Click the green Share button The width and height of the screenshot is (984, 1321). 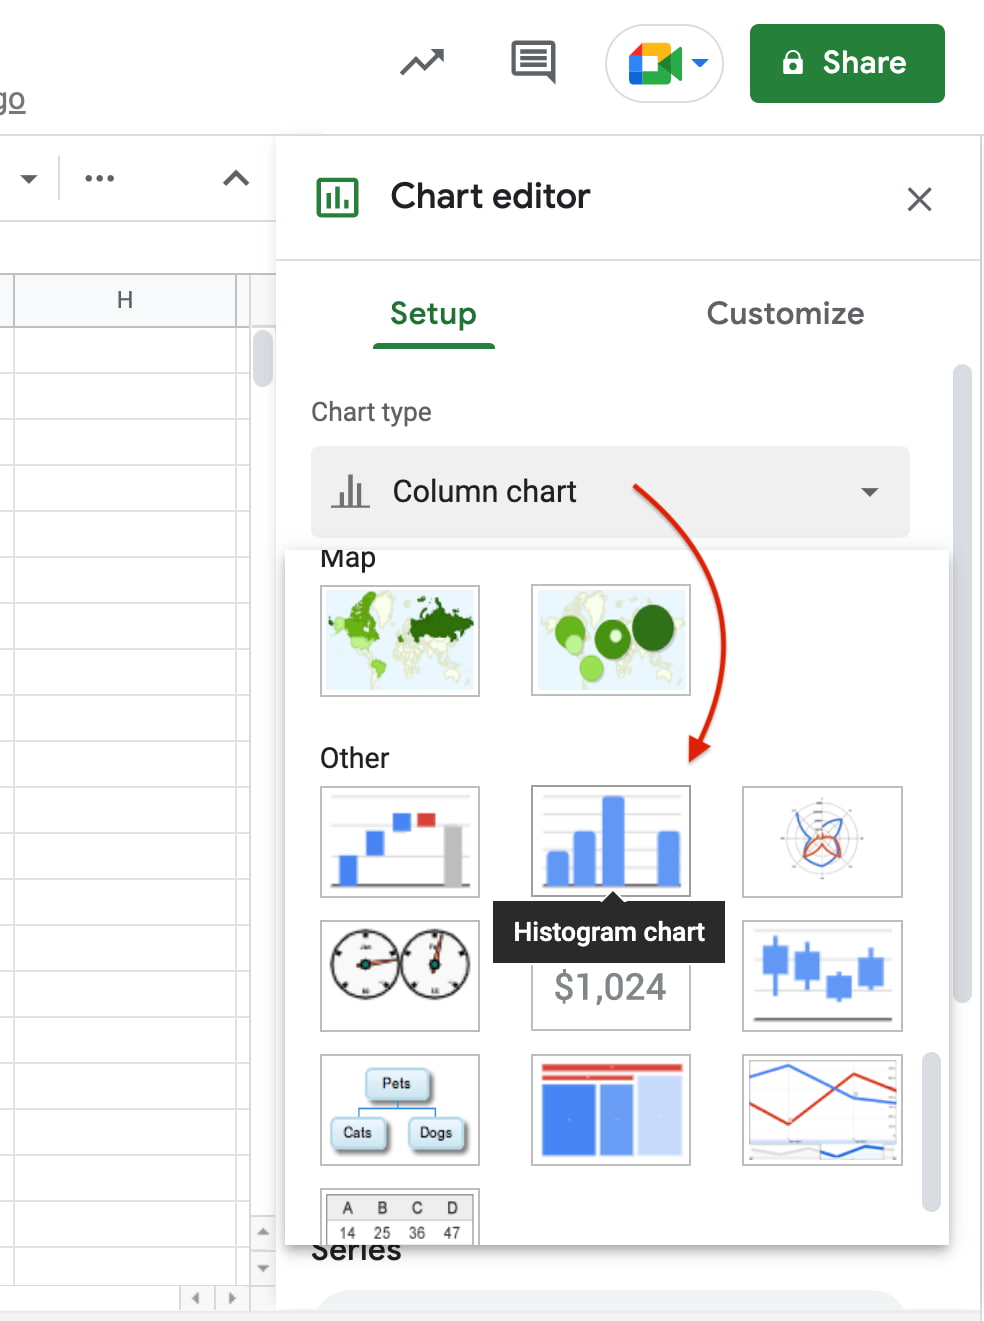pos(846,63)
